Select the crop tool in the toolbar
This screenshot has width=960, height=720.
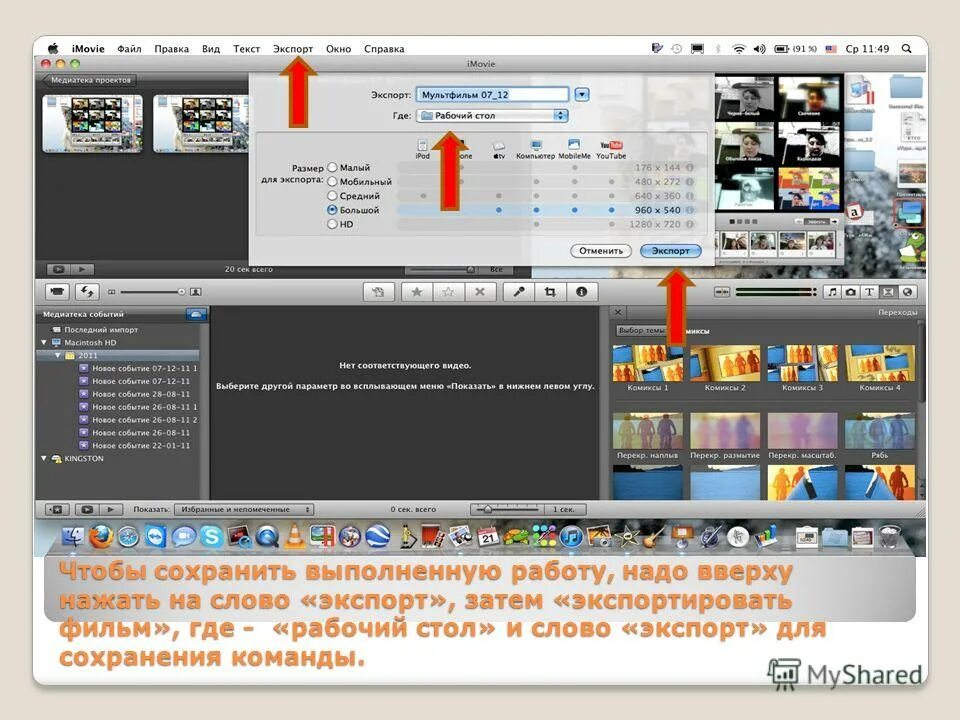(x=552, y=291)
